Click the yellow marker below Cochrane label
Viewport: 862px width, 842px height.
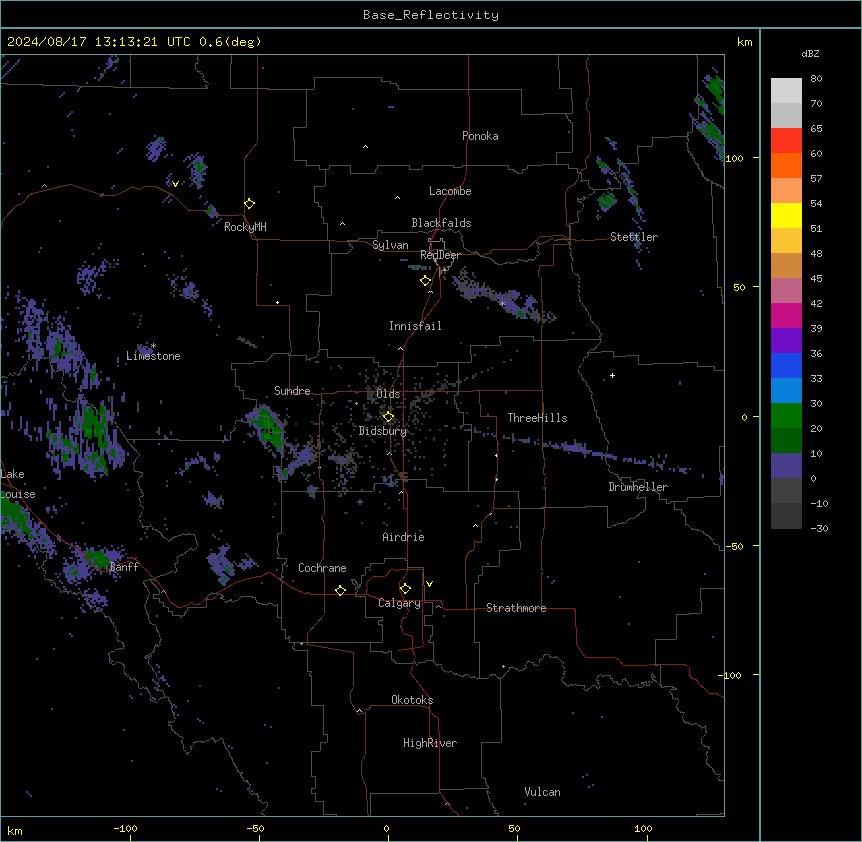click(x=340, y=590)
